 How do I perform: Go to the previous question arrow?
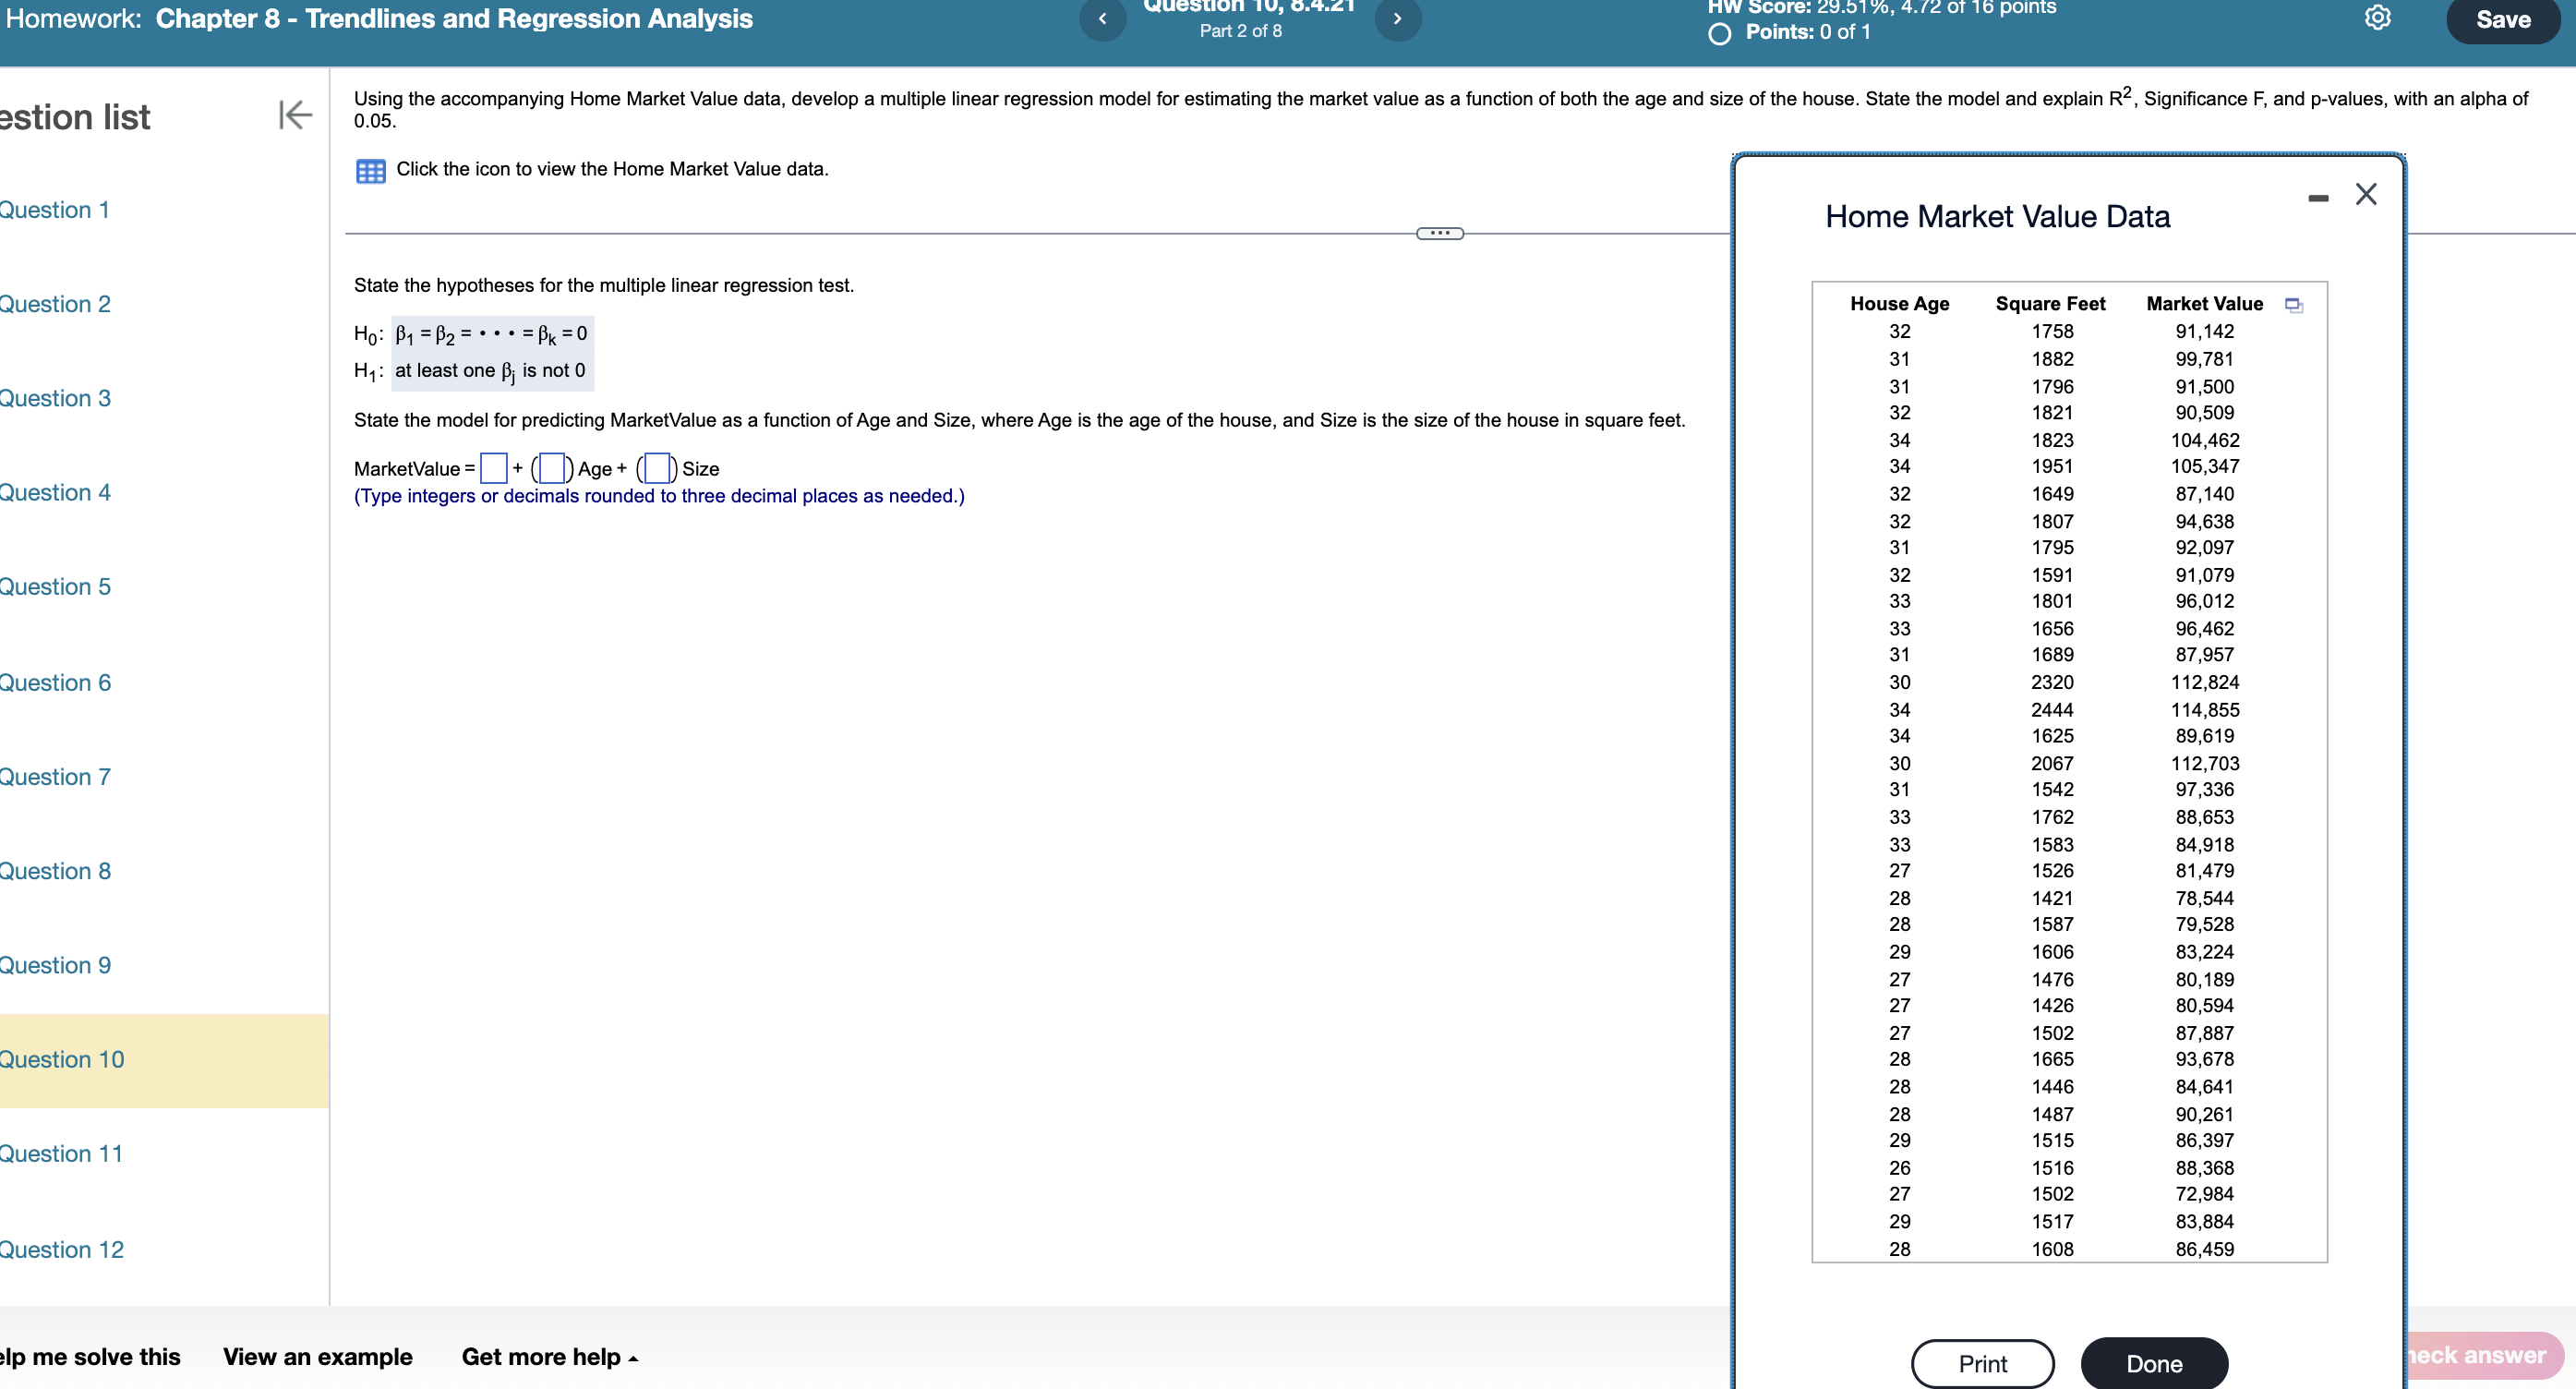click(x=1102, y=19)
